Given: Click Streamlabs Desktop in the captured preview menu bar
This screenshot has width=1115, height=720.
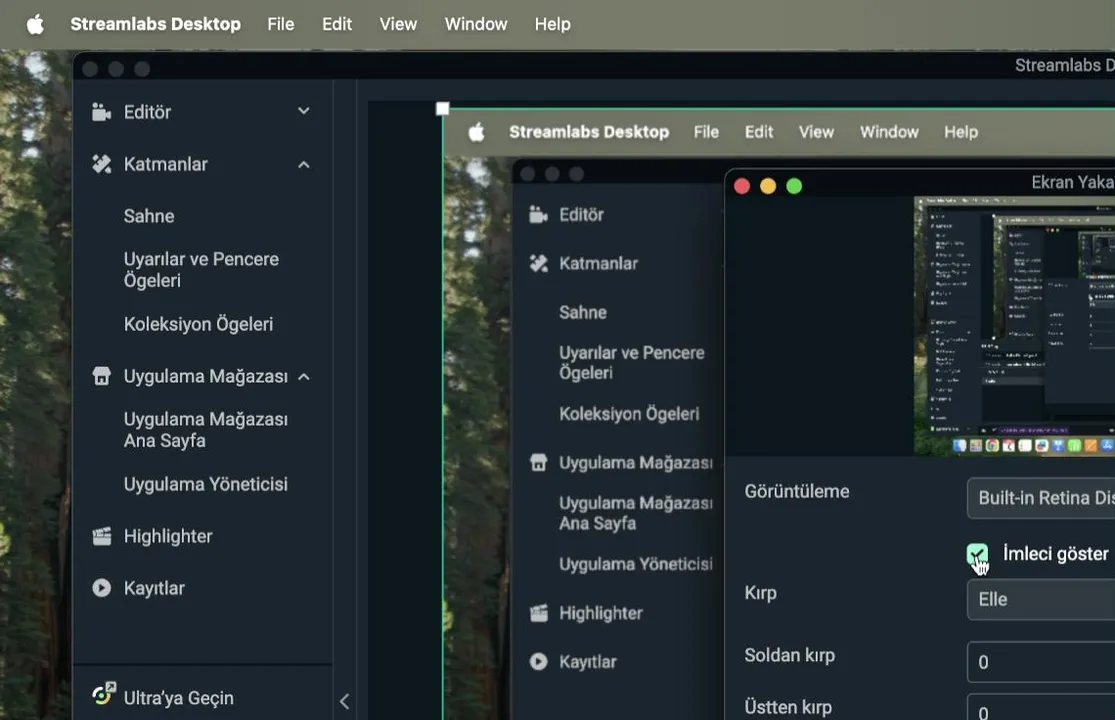Looking at the screenshot, I should point(589,132).
